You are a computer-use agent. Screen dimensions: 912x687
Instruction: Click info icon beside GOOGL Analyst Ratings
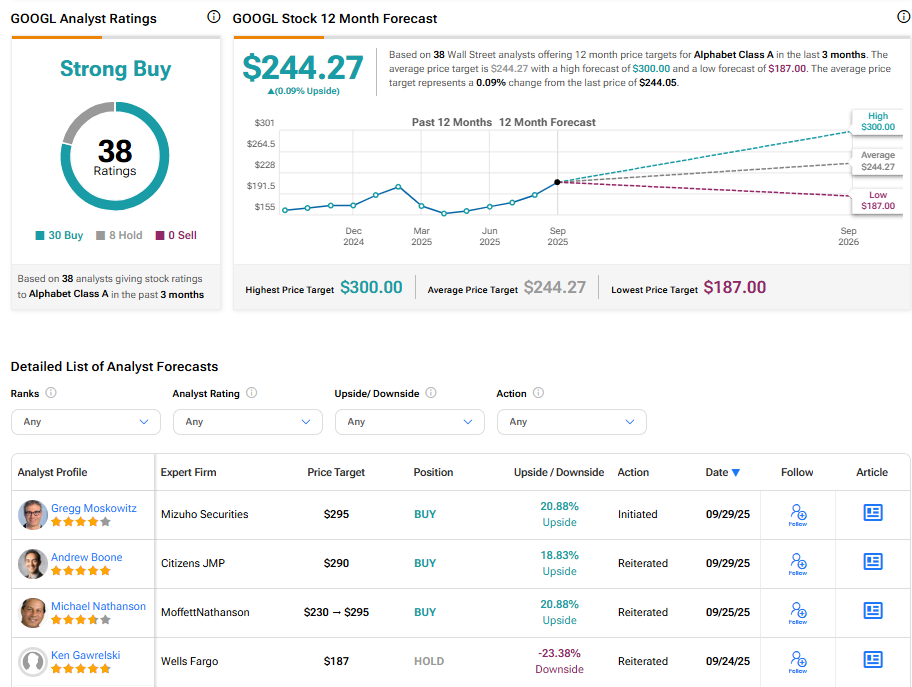point(213,17)
